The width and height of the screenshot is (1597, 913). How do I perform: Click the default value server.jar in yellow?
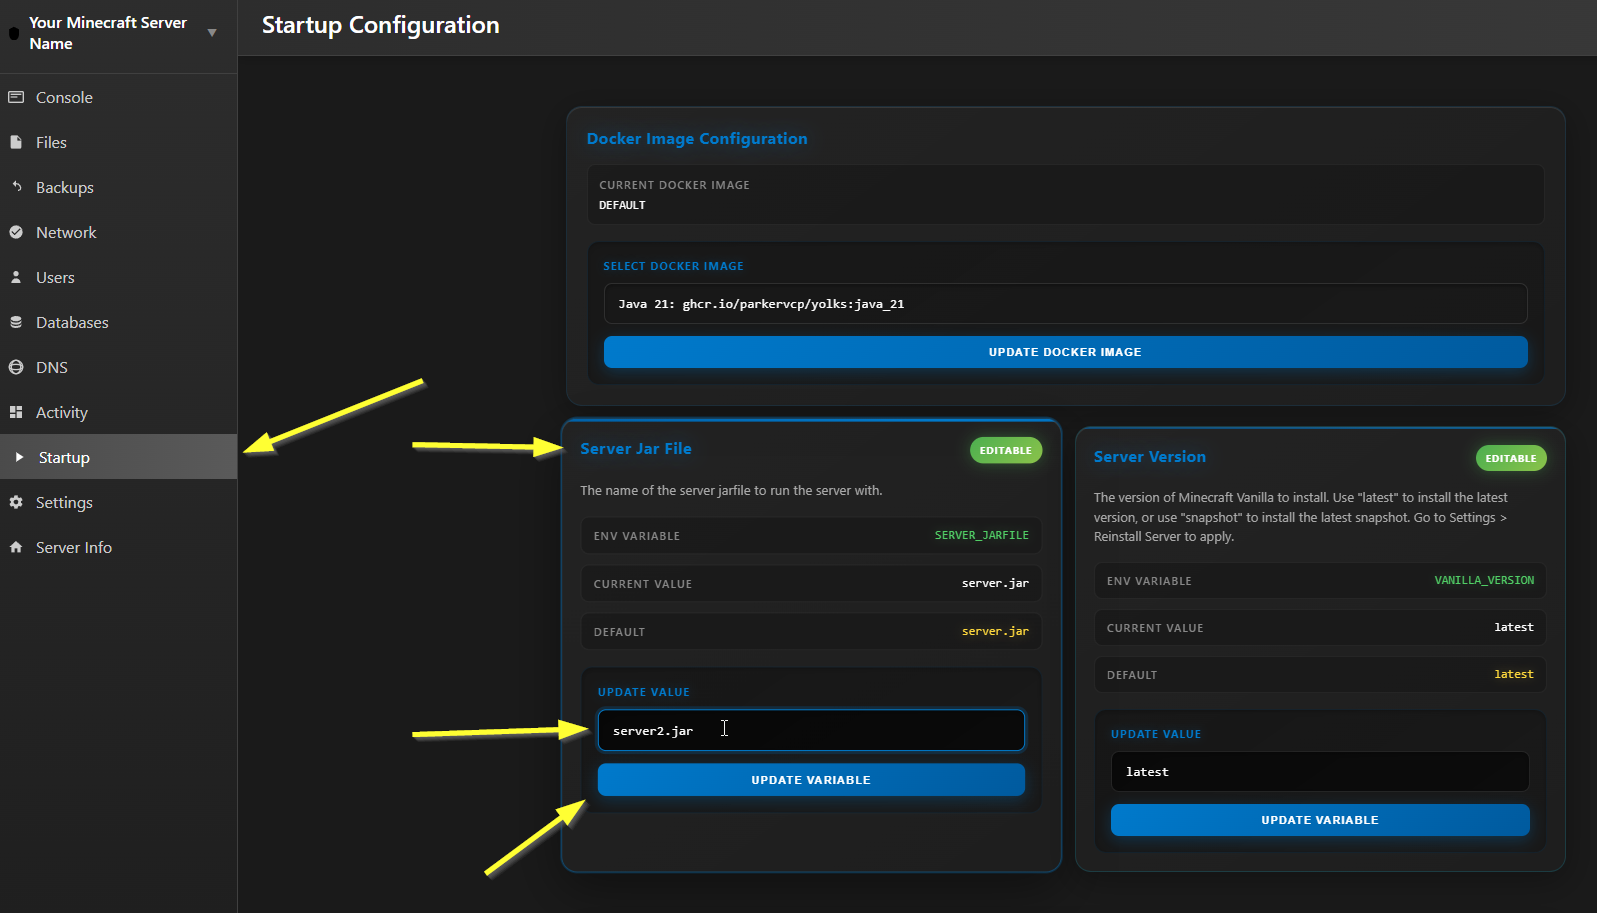pyautogui.click(x=995, y=631)
